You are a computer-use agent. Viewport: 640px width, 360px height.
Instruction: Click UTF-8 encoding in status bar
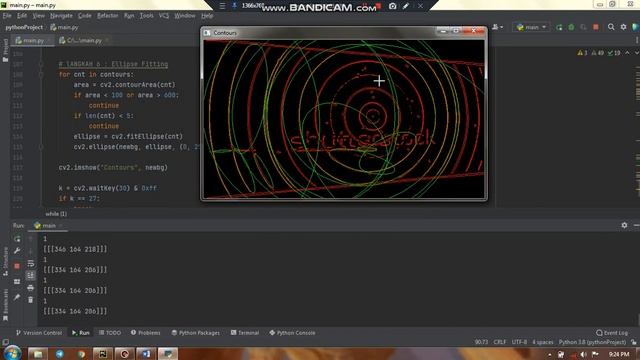click(x=519, y=342)
